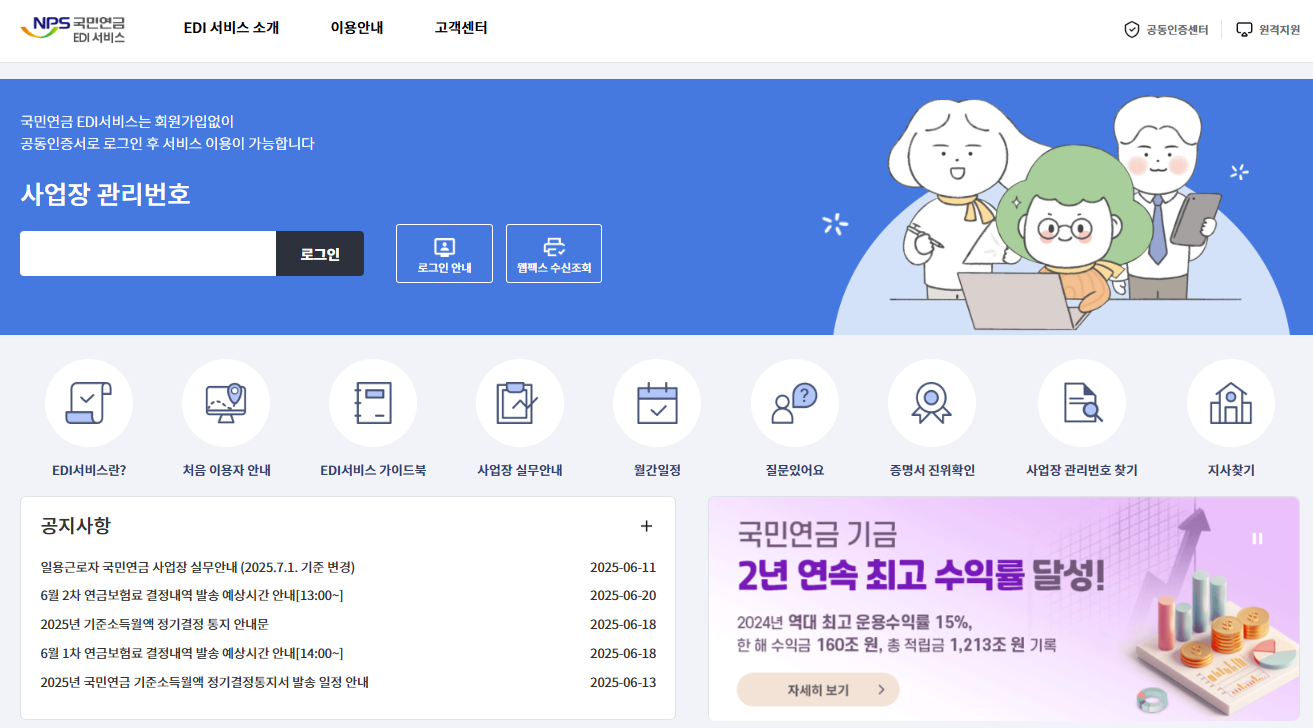Open the 월간일정 calendar icon

click(x=657, y=403)
